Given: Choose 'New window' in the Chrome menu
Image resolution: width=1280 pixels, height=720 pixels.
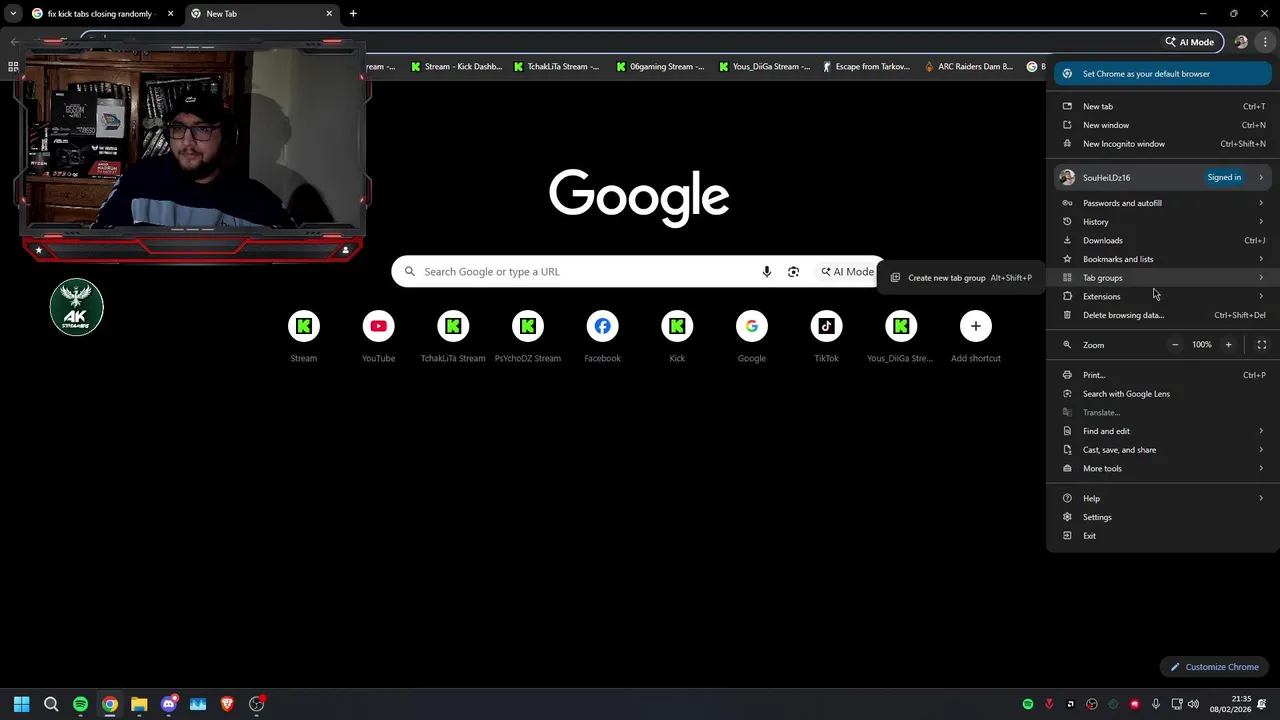Looking at the screenshot, I should (1163, 125).
